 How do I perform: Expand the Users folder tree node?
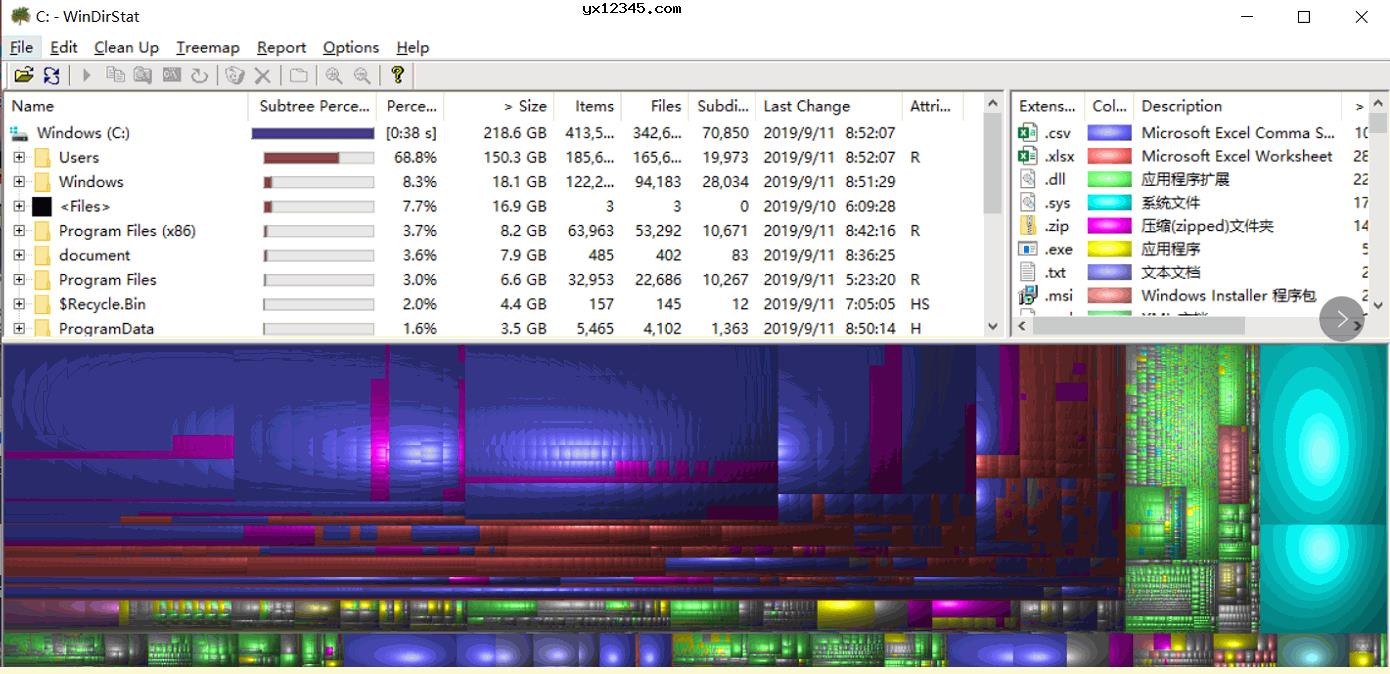pos(19,157)
